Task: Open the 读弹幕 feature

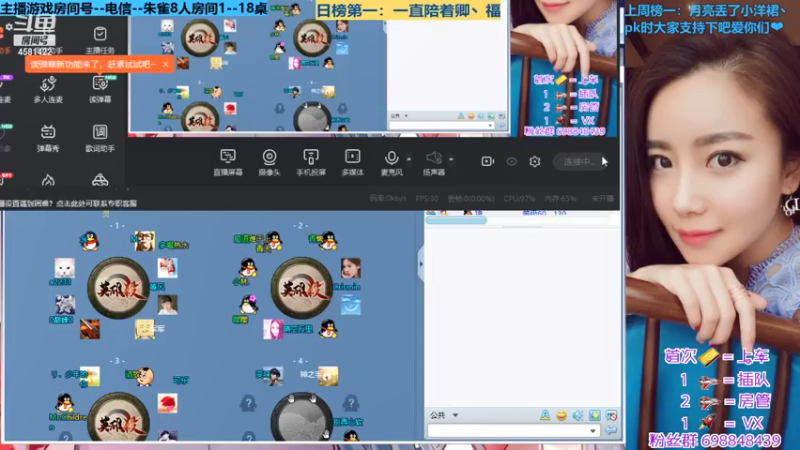Action: pyautogui.click(x=100, y=90)
